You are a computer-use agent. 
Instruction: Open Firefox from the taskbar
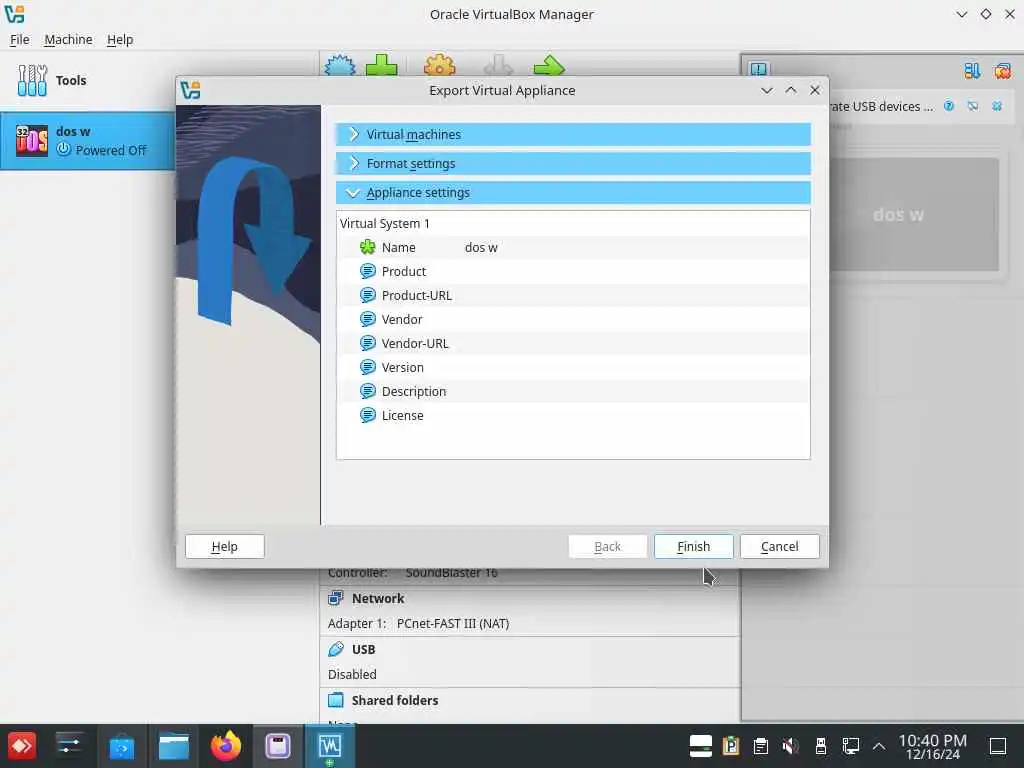(226, 746)
